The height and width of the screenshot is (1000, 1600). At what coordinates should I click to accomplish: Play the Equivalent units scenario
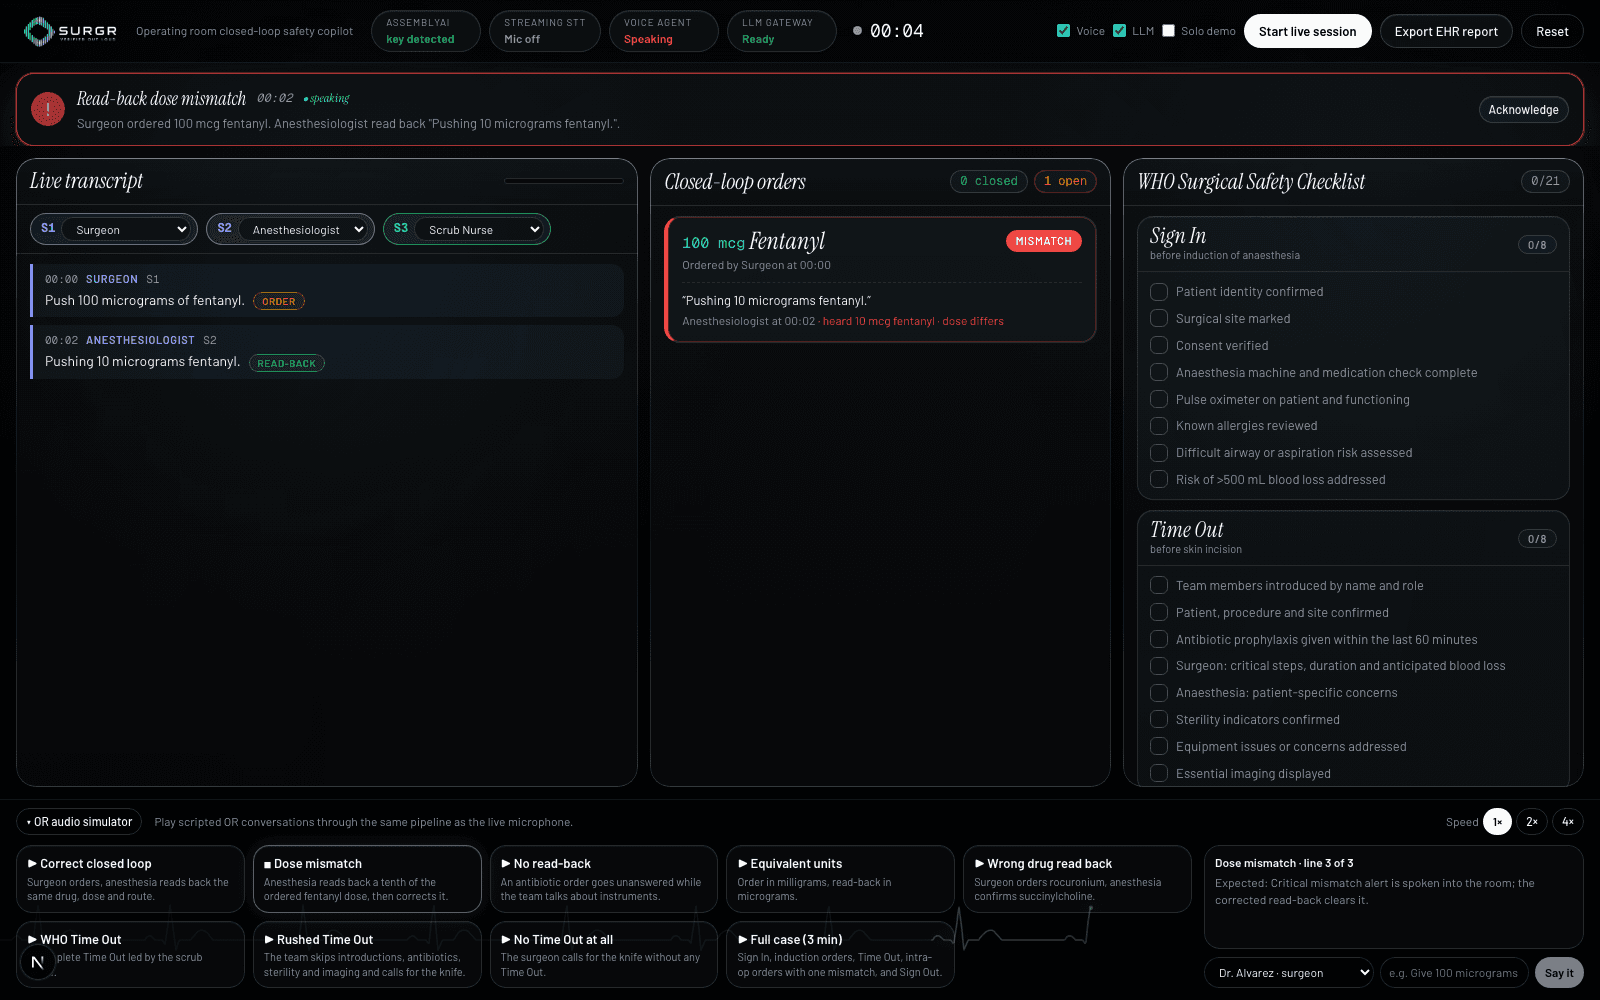[840, 879]
